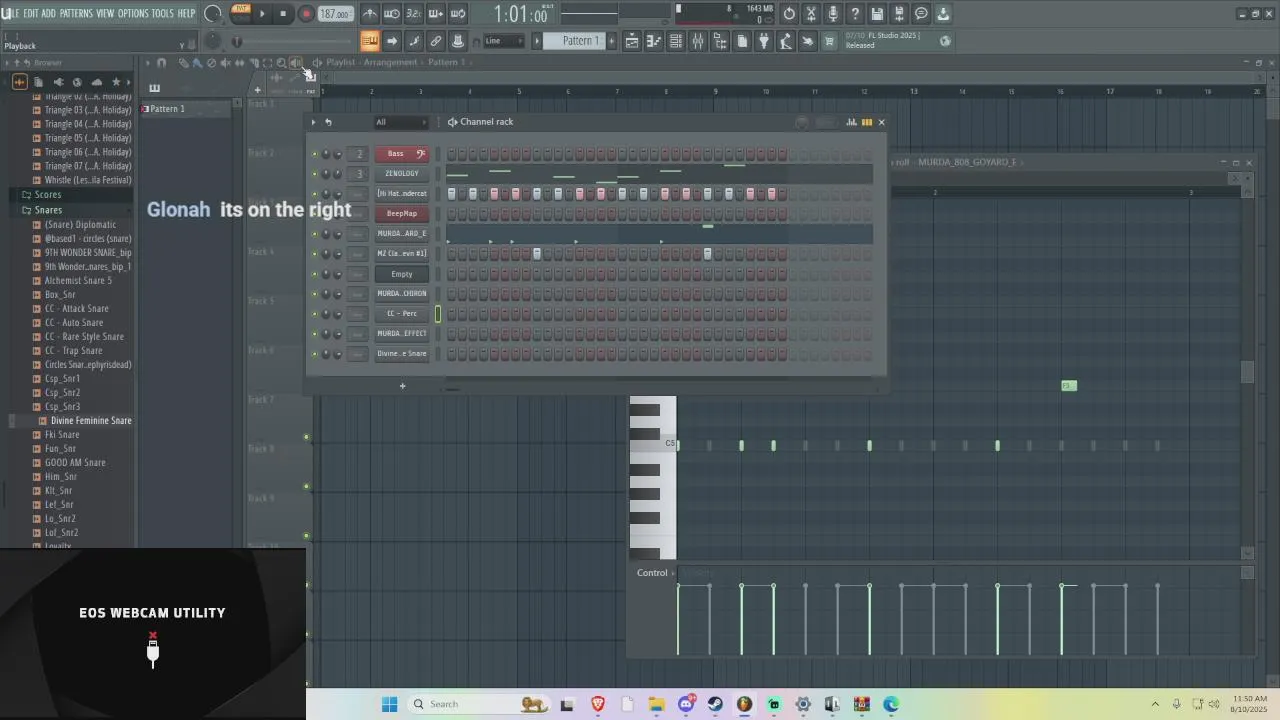Click the scissors icon in top toolbar

click(x=811, y=14)
